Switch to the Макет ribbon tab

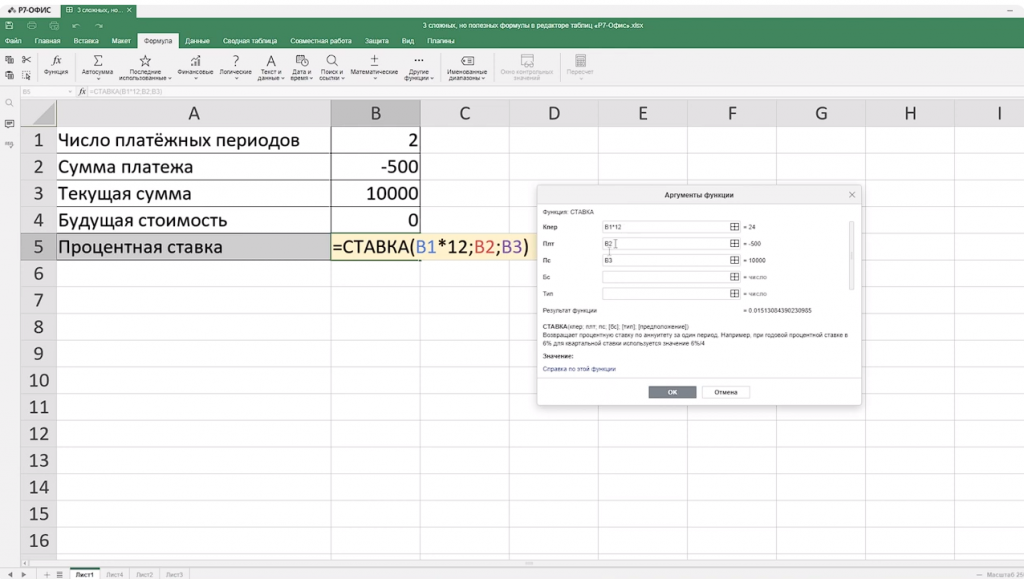click(121, 40)
